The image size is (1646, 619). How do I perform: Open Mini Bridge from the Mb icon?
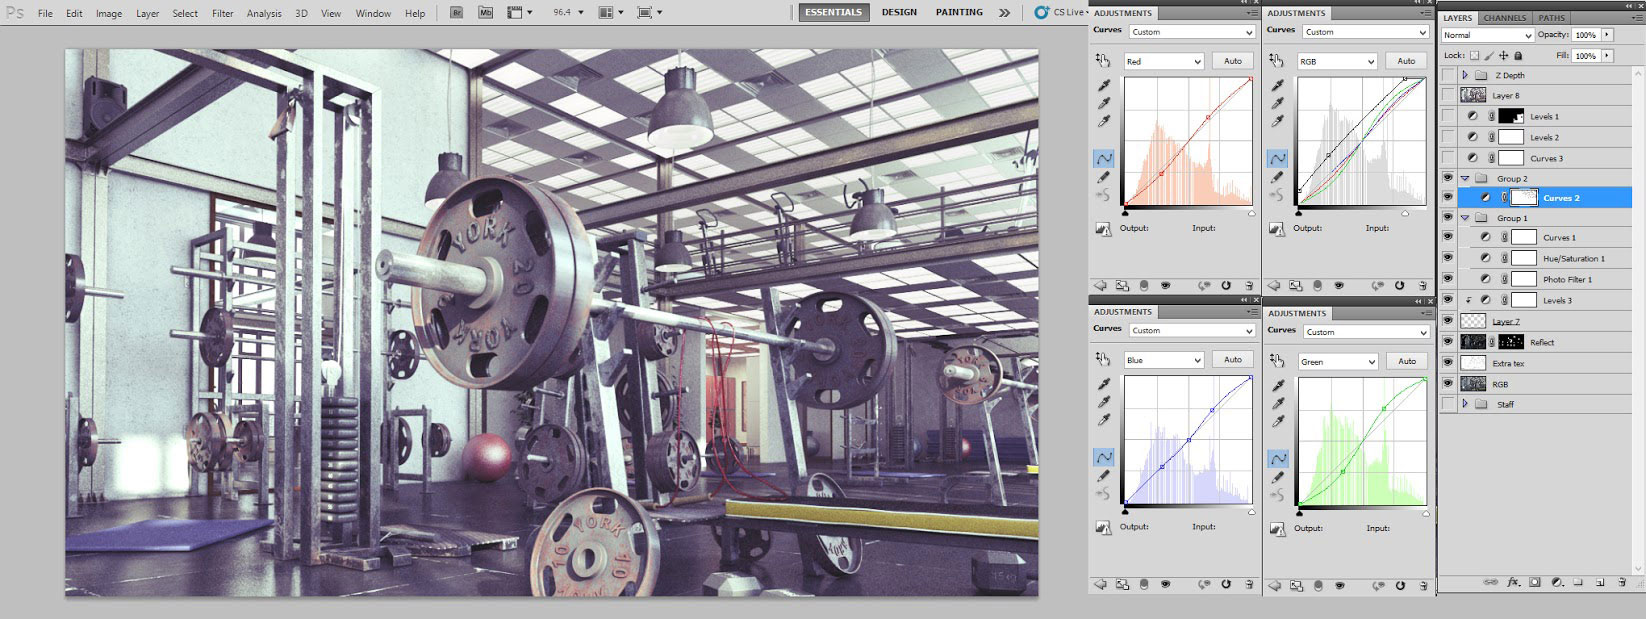[x=485, y=13]
